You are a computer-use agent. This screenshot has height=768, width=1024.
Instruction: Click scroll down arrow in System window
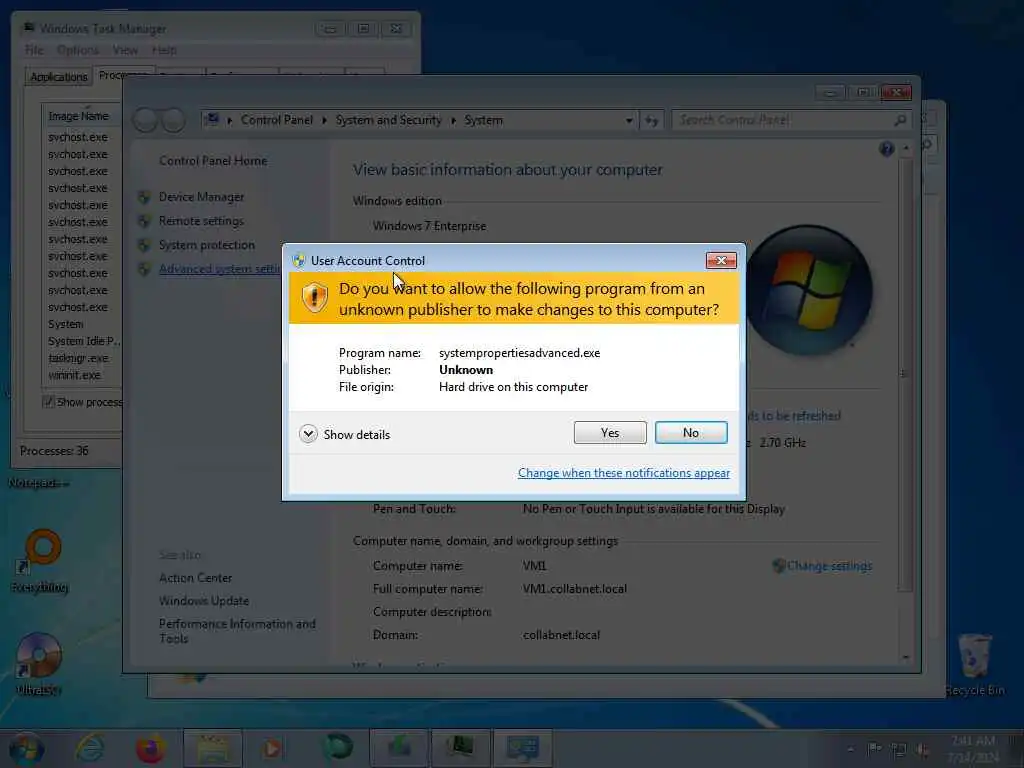point(906,657)
